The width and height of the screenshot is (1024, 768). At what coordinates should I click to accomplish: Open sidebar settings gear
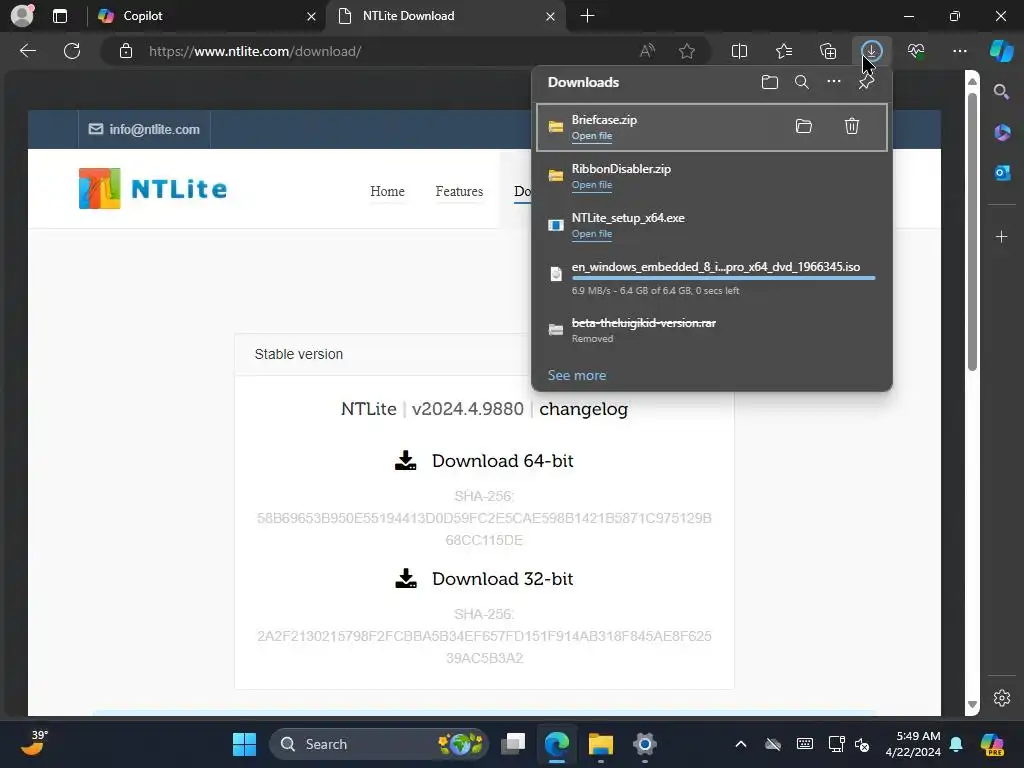click(x=1002, y=698)
